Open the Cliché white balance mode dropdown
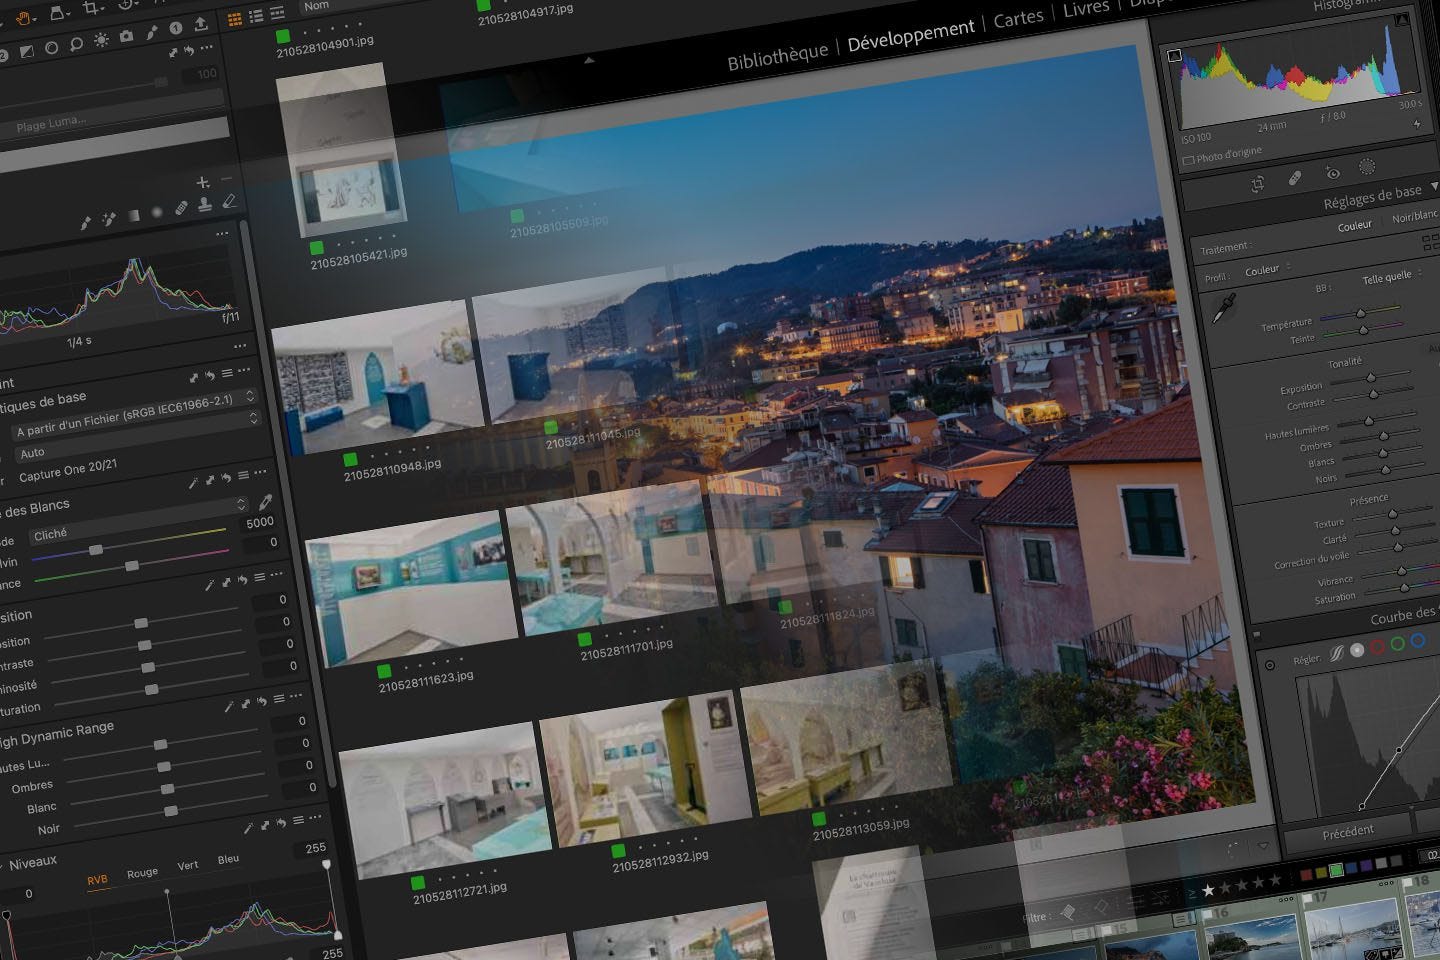The image size is (1440, 960). coord(137,520)
